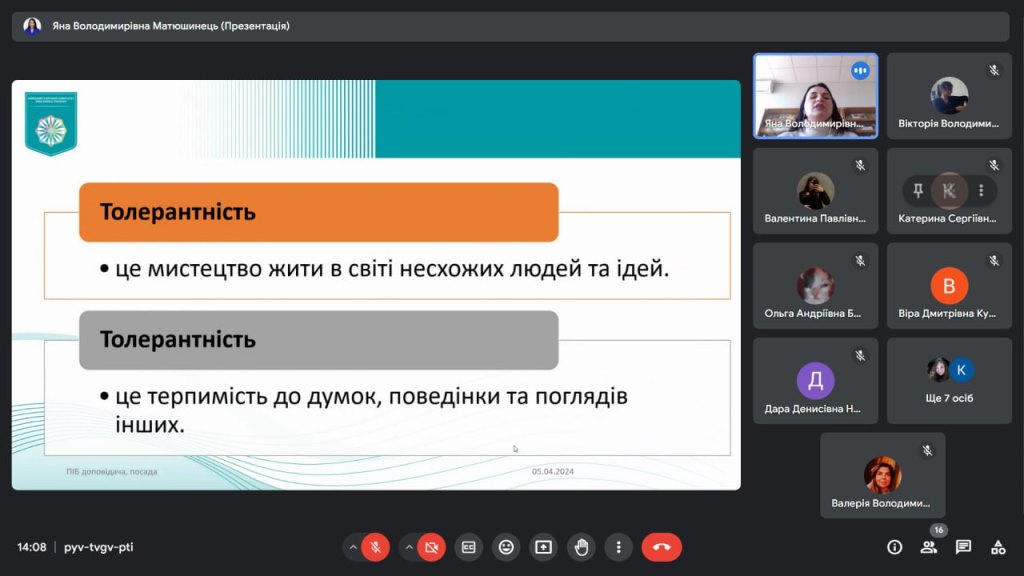Click muted mic icon on Валентина's tile
The image size is (1024, 576).
coord(860,166)
